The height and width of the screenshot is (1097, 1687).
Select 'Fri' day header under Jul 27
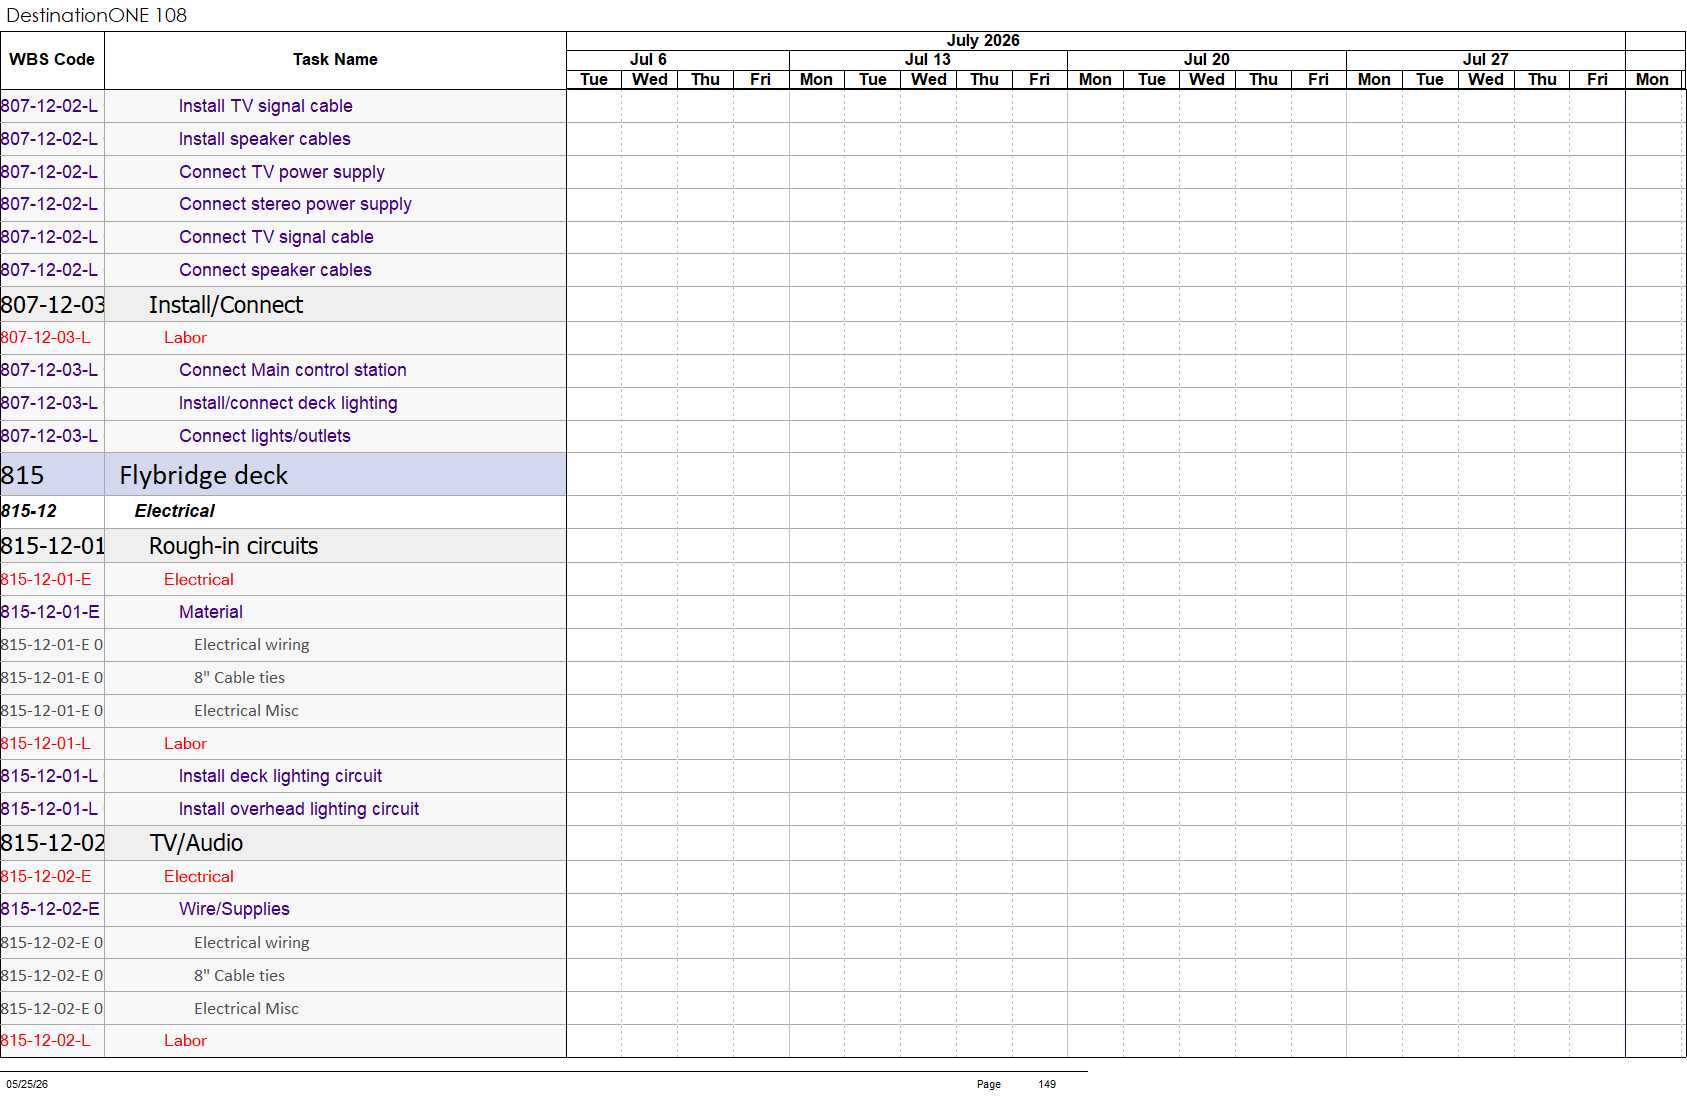[x=1597, y=80]
